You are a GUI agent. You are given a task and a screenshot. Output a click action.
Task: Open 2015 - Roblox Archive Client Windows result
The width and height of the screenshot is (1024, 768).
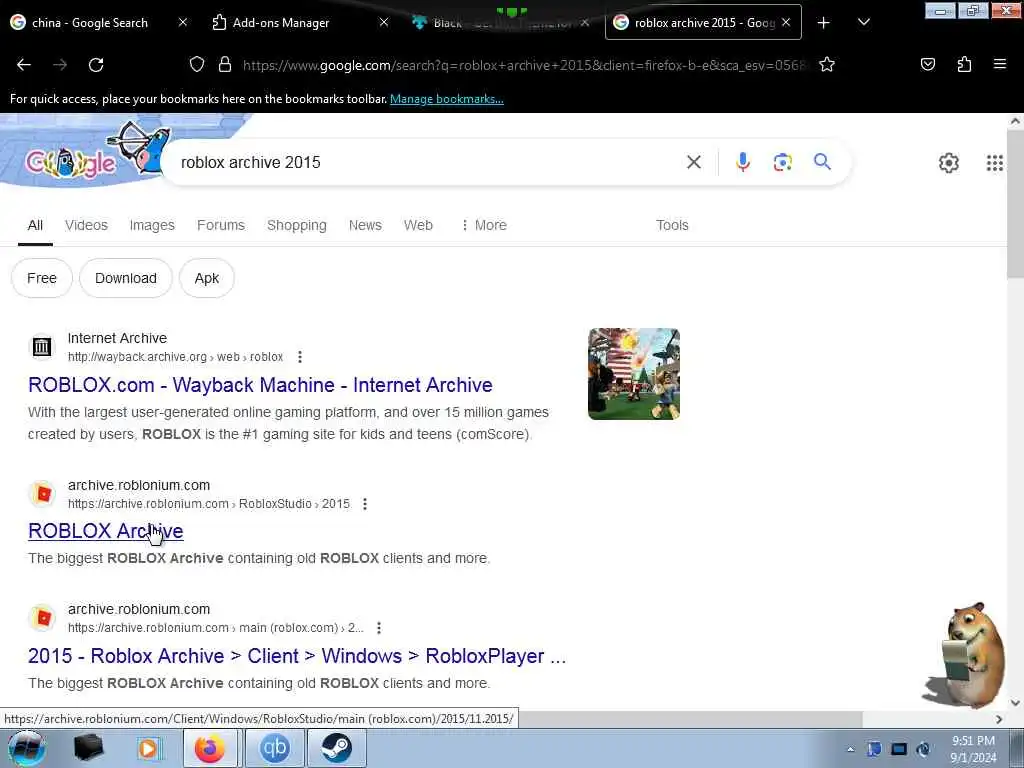(x=296, y=656)
